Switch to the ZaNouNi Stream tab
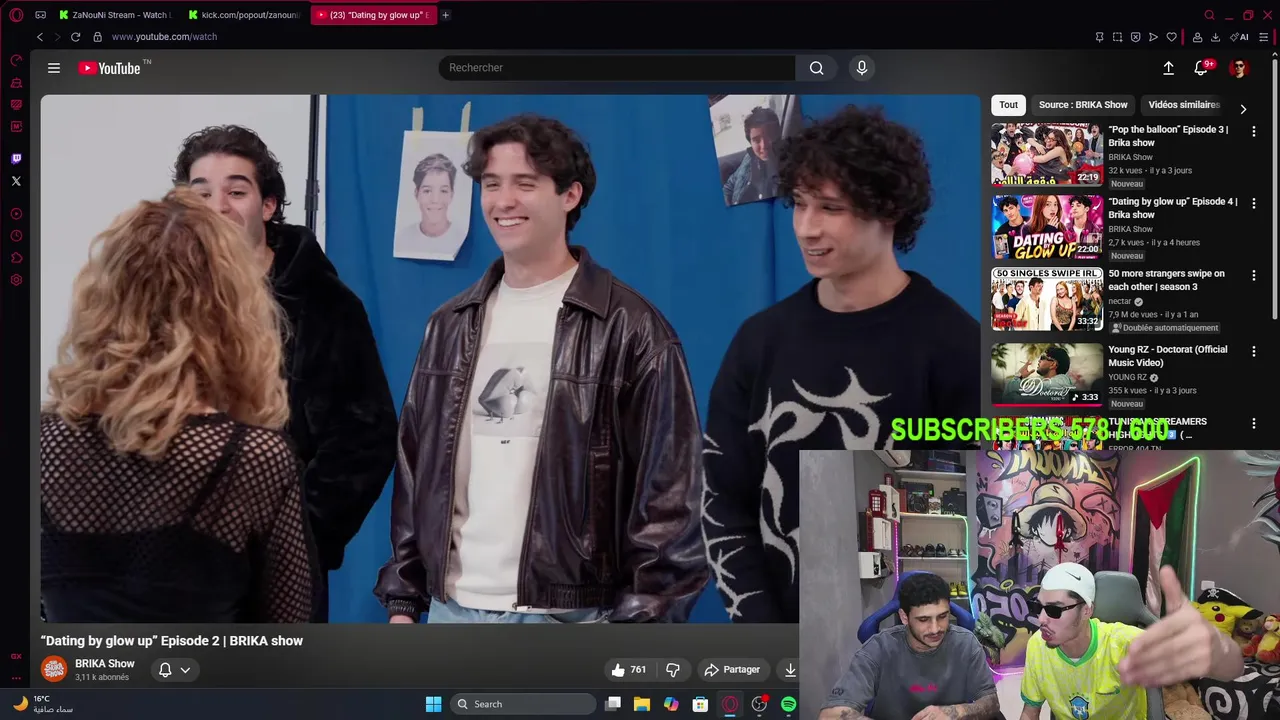This screenshot has height=720, width=1280. [115, 15]
